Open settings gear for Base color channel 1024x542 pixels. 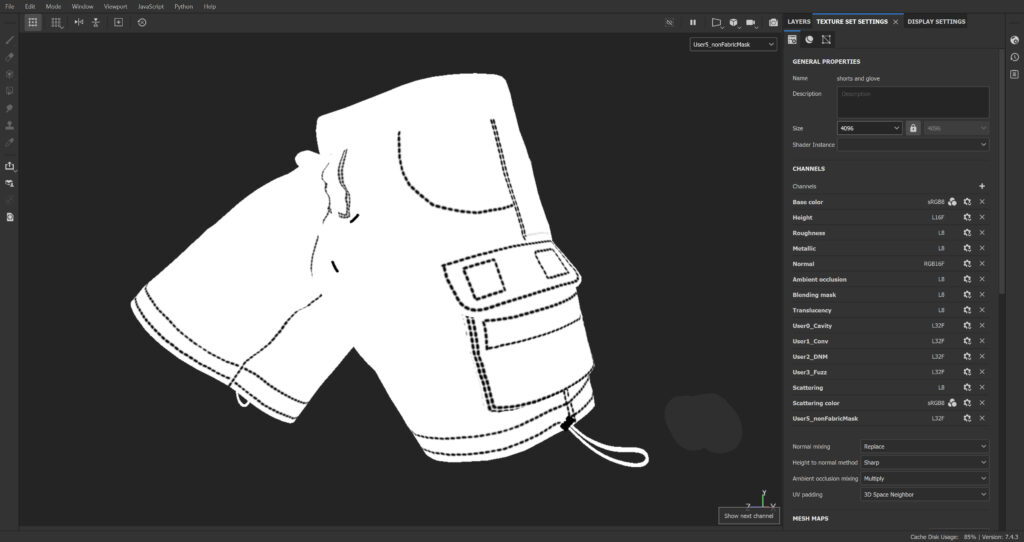[967, 202]
